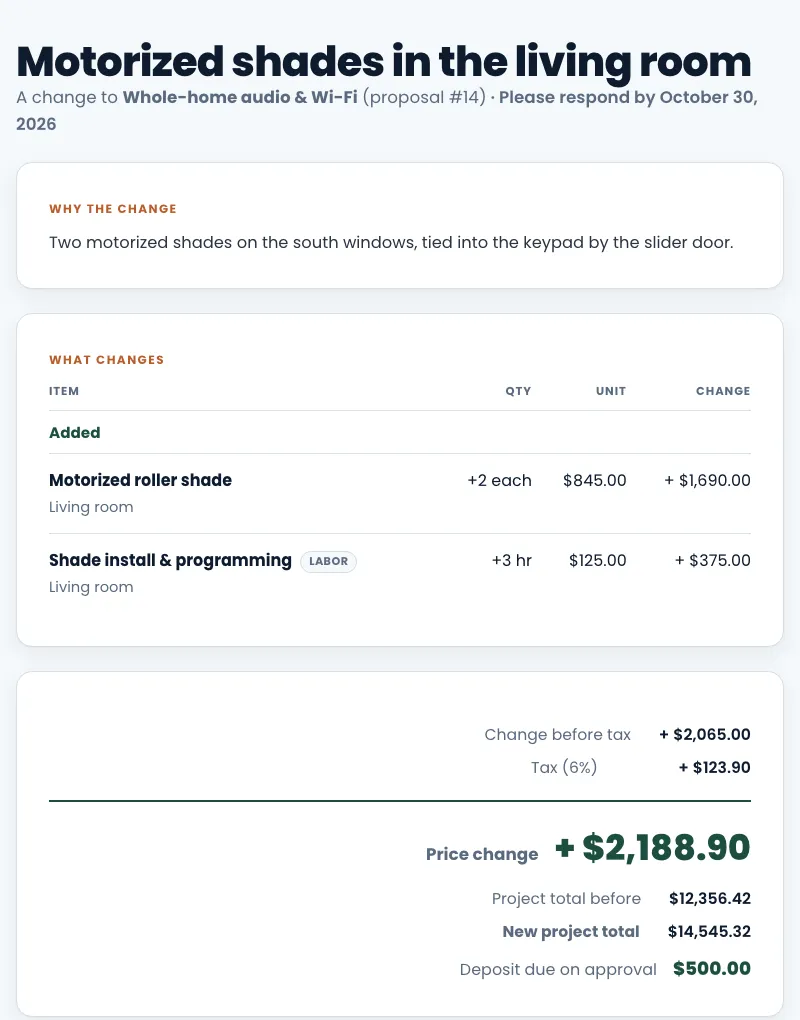Click the 'WHAT CHANGES' section label

106,360
